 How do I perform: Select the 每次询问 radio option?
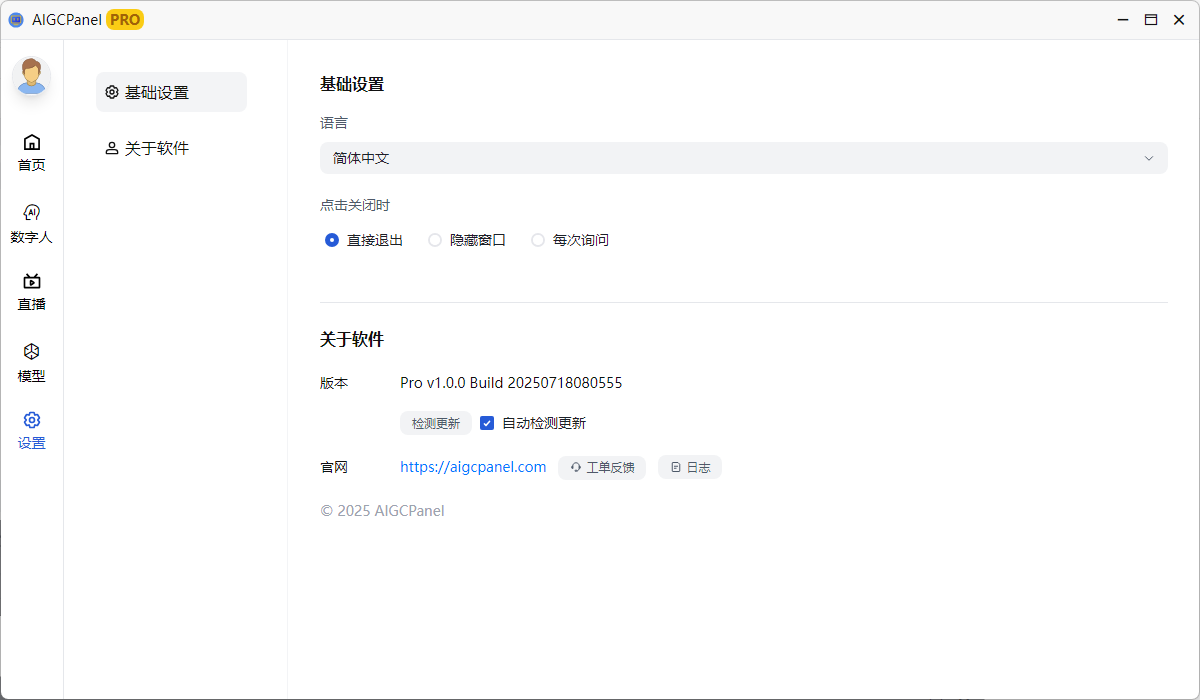pos(538,240)
